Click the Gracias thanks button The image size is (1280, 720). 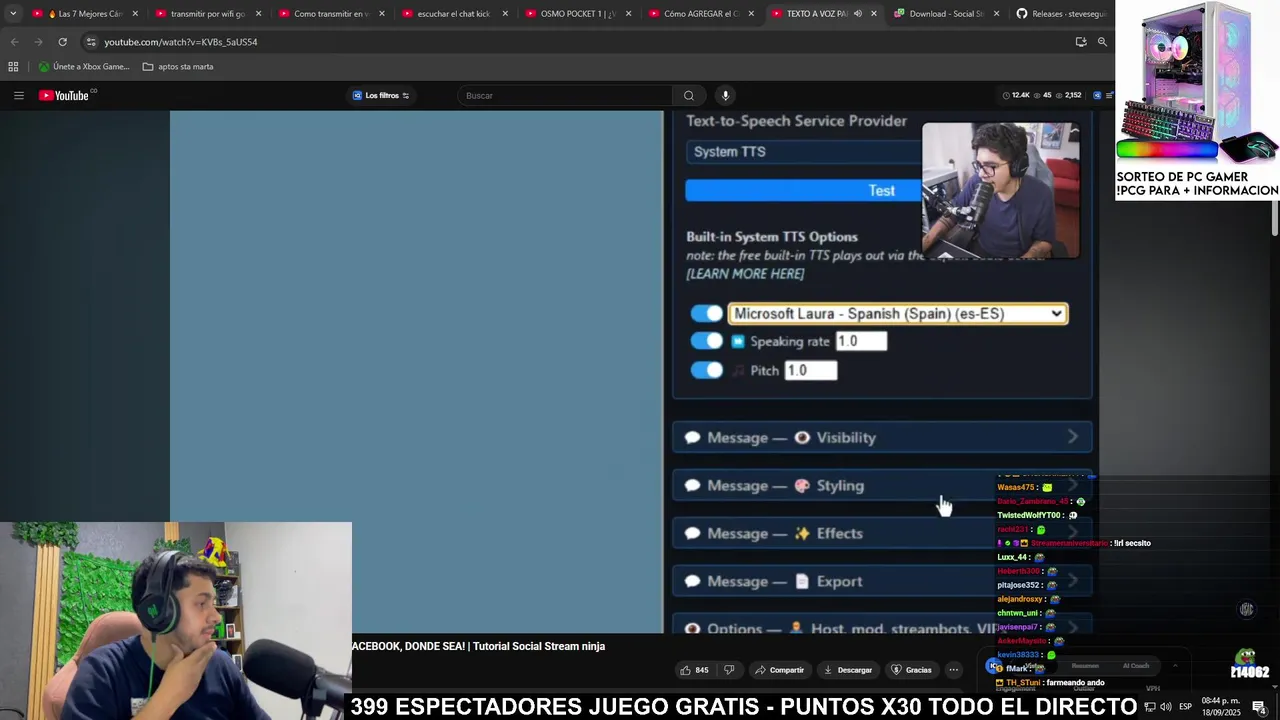coord(911,670)
